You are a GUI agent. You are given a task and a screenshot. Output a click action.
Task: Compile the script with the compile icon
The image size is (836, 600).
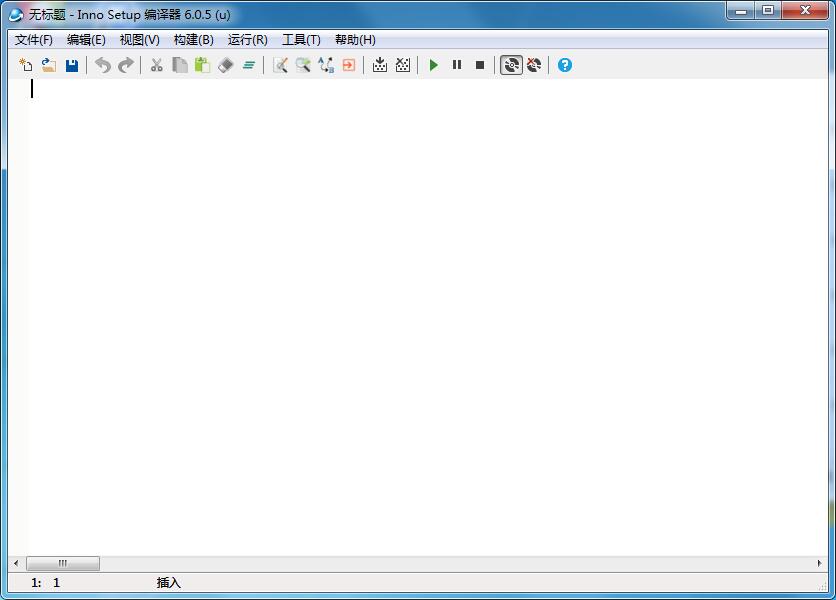(380, 65)
